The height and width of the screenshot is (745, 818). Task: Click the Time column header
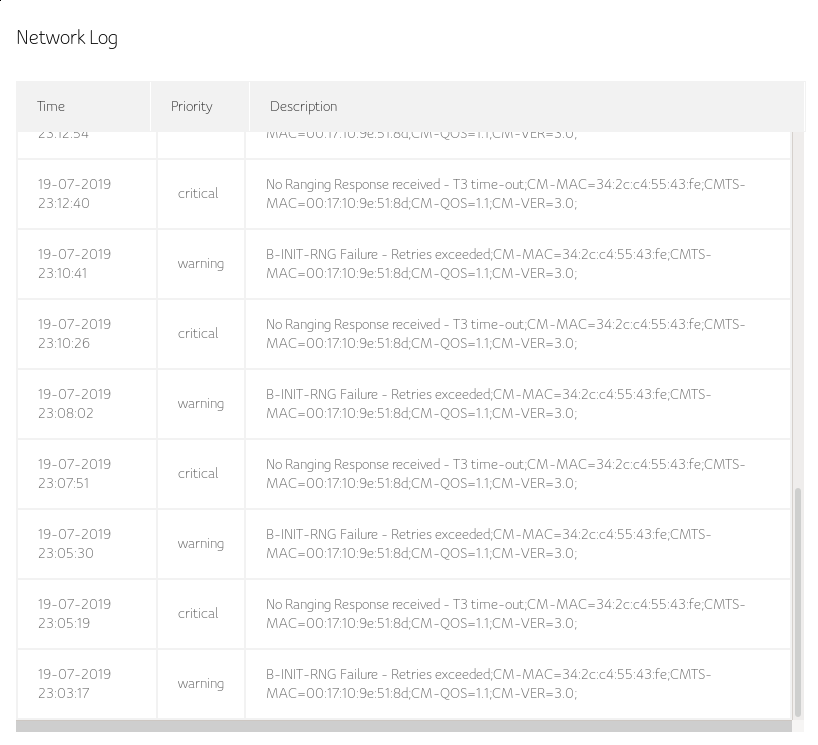51,107
